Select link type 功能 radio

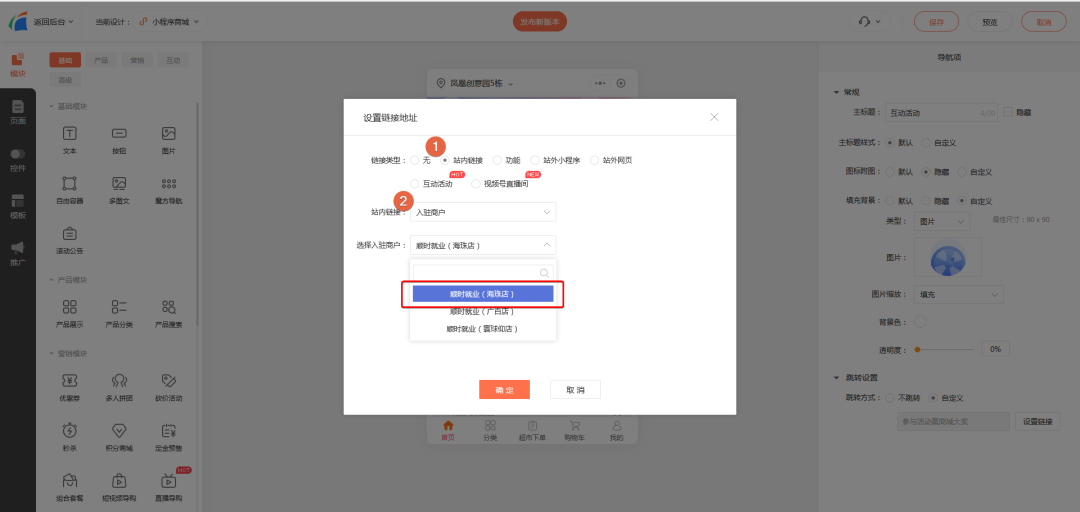(x=497, y=160)
